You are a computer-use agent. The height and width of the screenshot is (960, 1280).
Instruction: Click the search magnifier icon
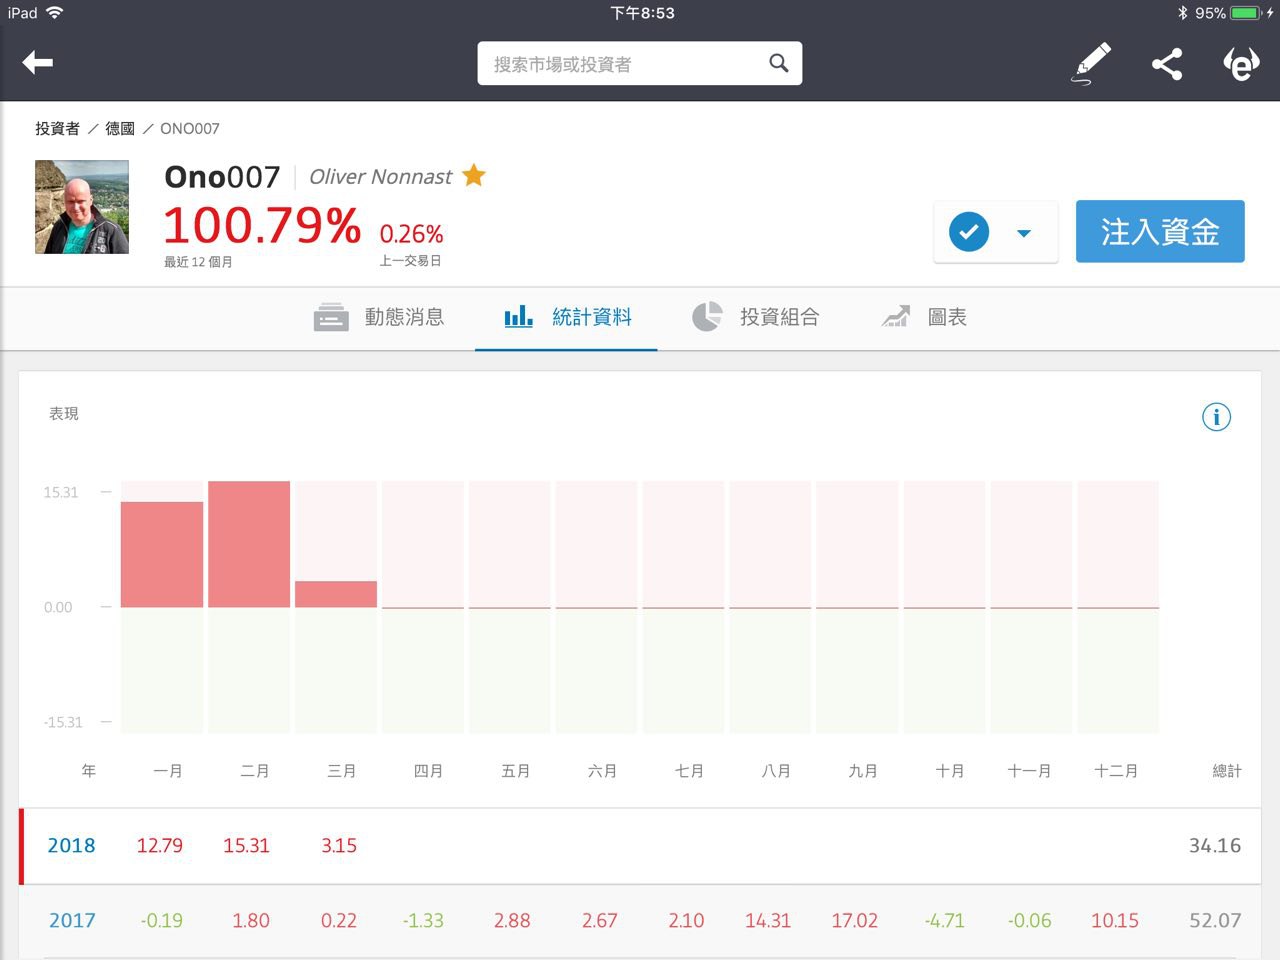(x=778, y=63)
